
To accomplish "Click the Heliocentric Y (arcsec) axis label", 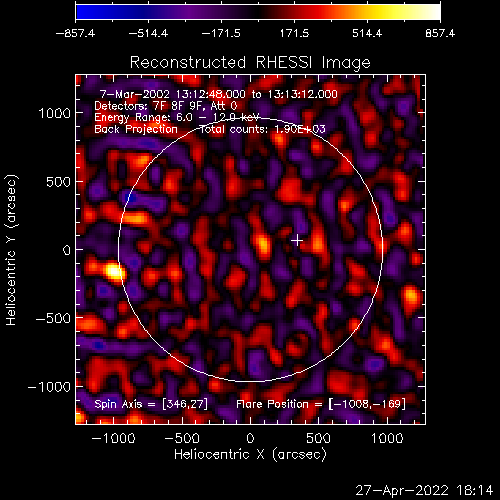I will click(x=11, y=250).
